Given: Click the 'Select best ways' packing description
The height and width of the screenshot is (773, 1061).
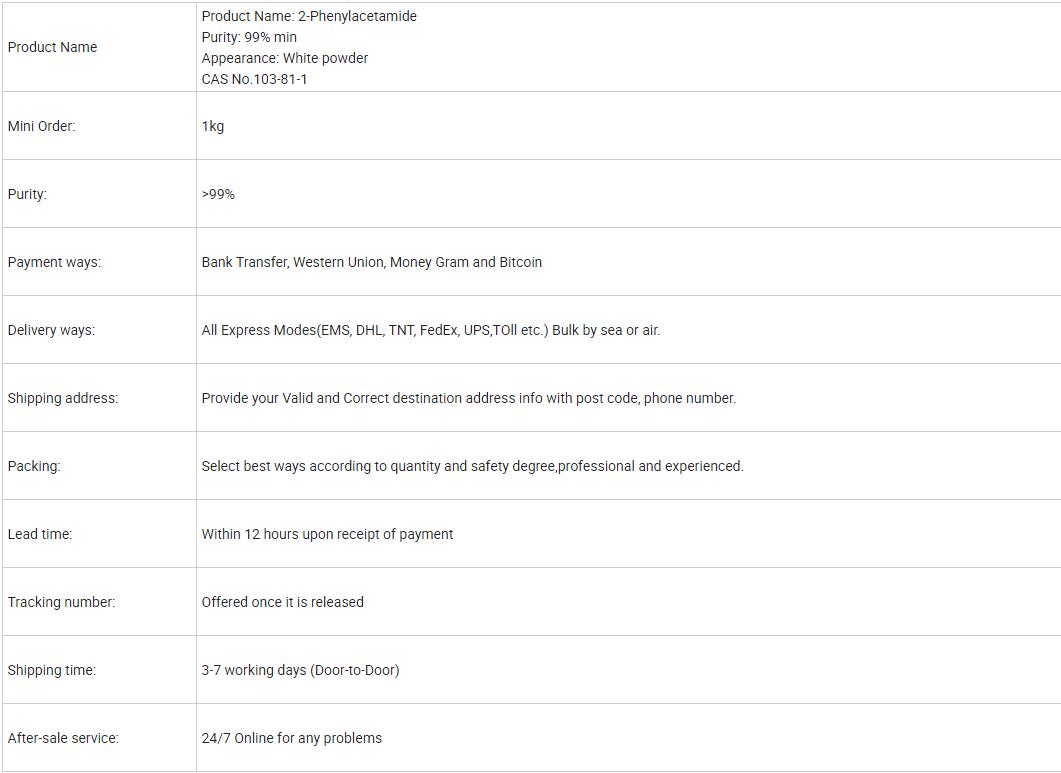Looking at the screenshot, I should [x=472, y=466].
